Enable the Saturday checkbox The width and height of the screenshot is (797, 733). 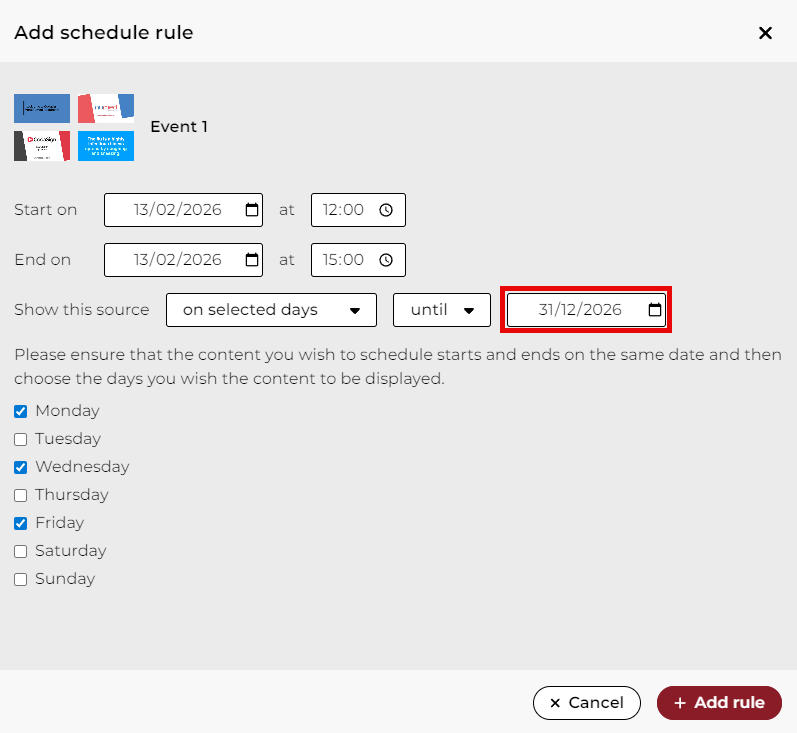pyautogui.click(x=21, y=551)
